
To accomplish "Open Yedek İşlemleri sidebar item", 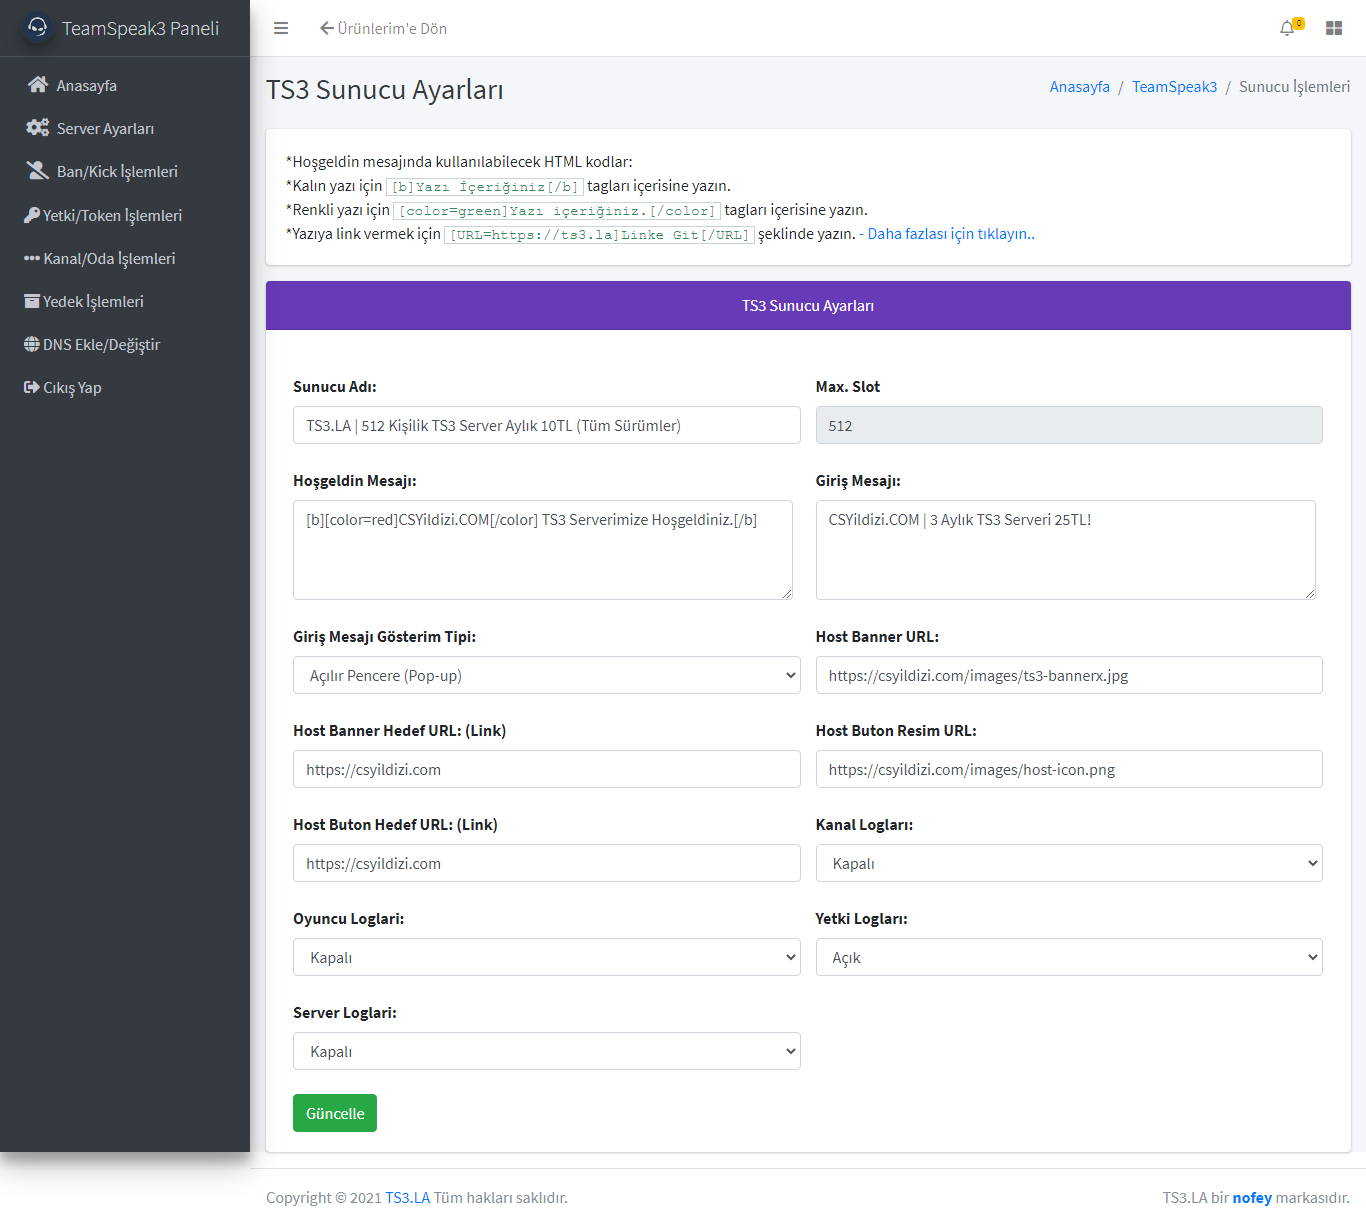I will (x=93, y=301).
